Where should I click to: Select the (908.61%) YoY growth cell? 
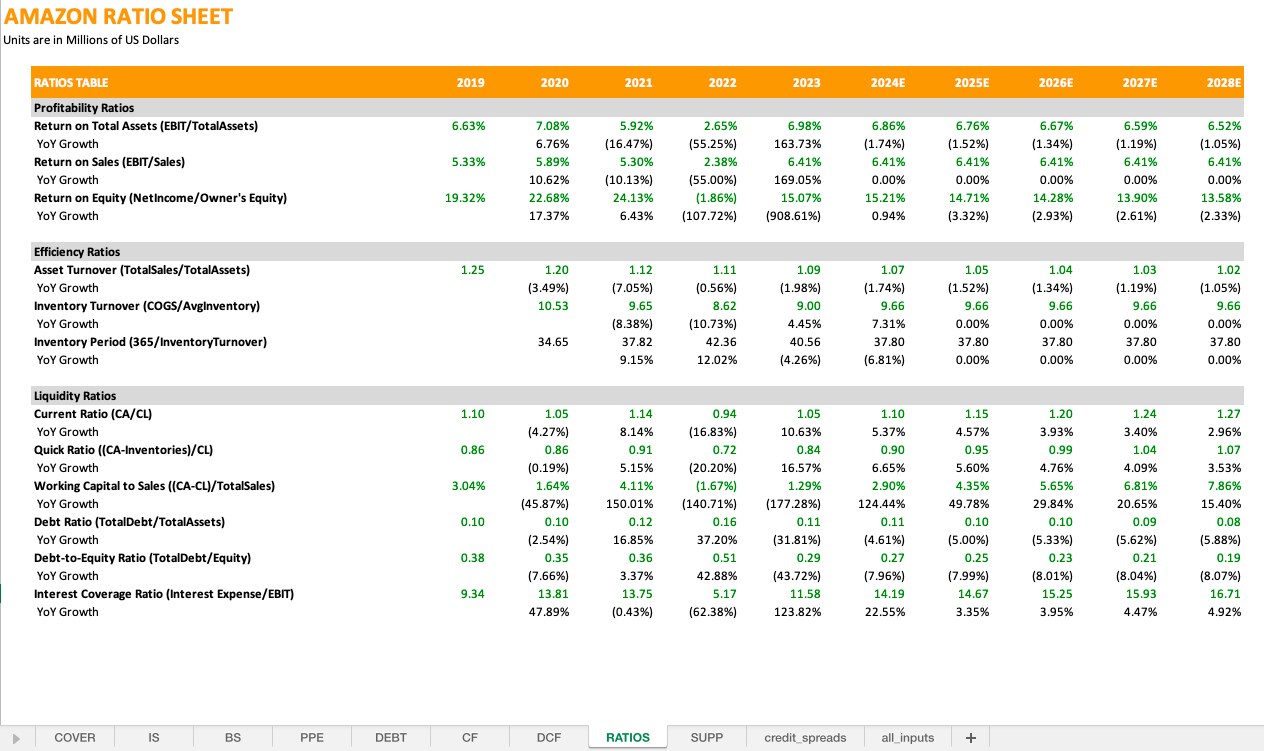point(795,216)
